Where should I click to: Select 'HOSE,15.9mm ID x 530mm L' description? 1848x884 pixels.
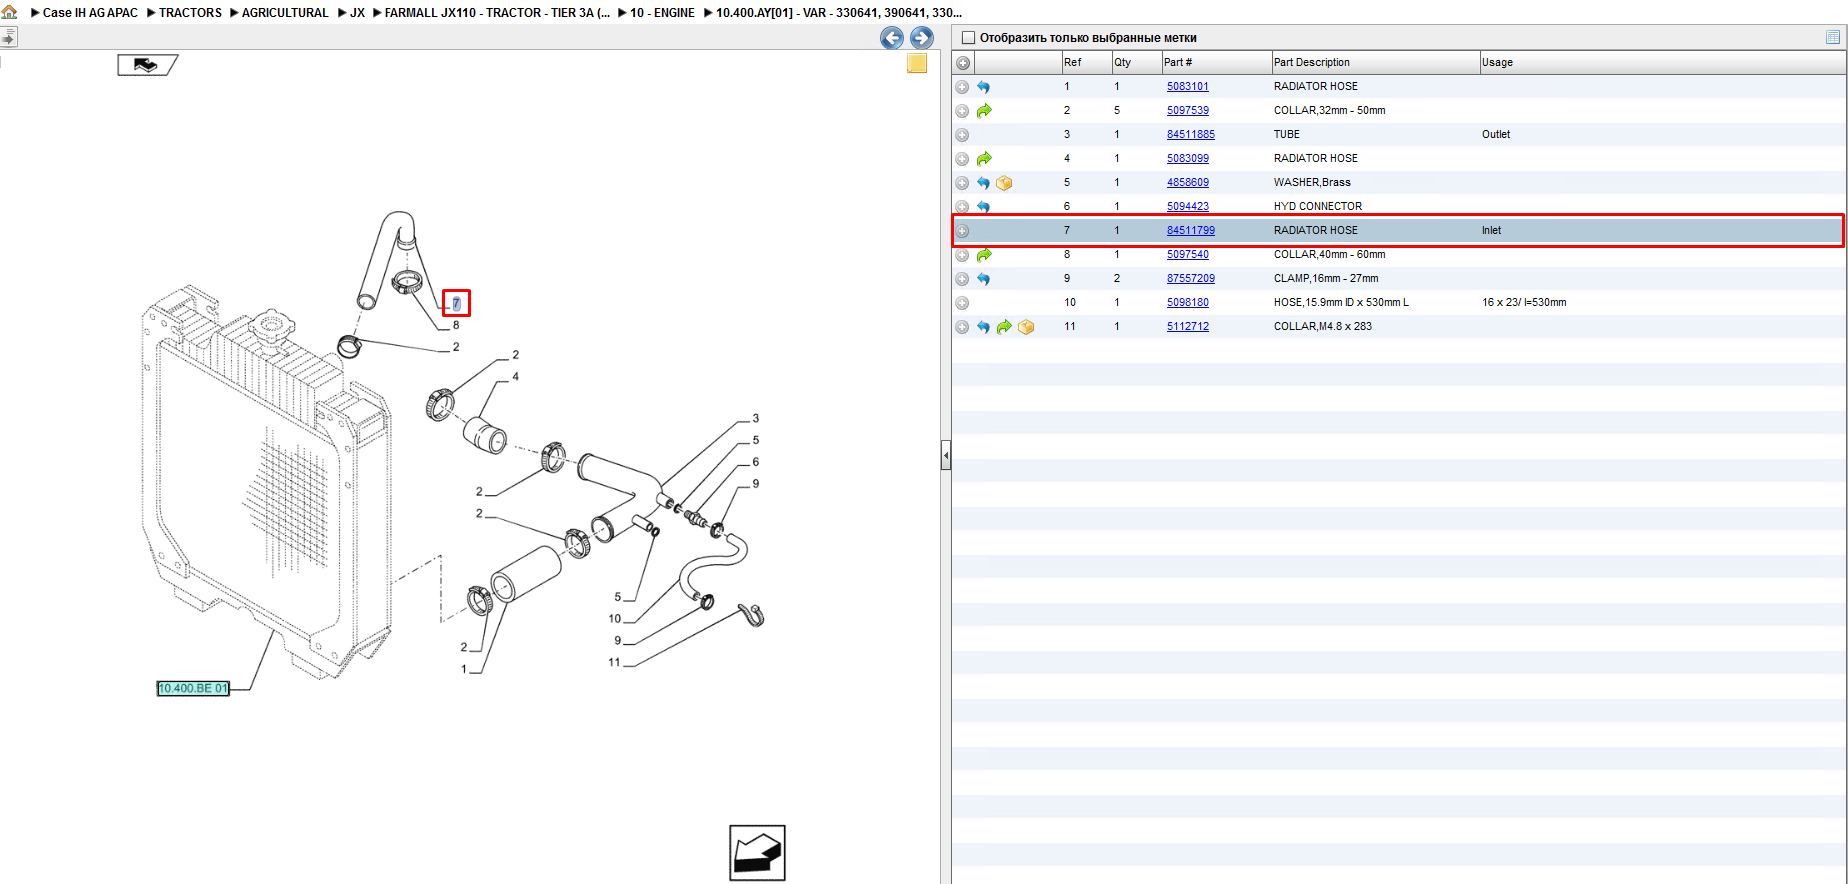[1341, 303]
